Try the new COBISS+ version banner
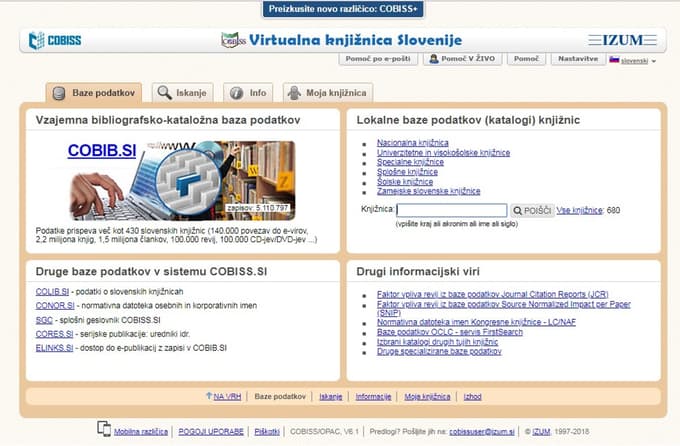Image resolution: width=680 pixels, height=446 pixels. pos(340,9)
